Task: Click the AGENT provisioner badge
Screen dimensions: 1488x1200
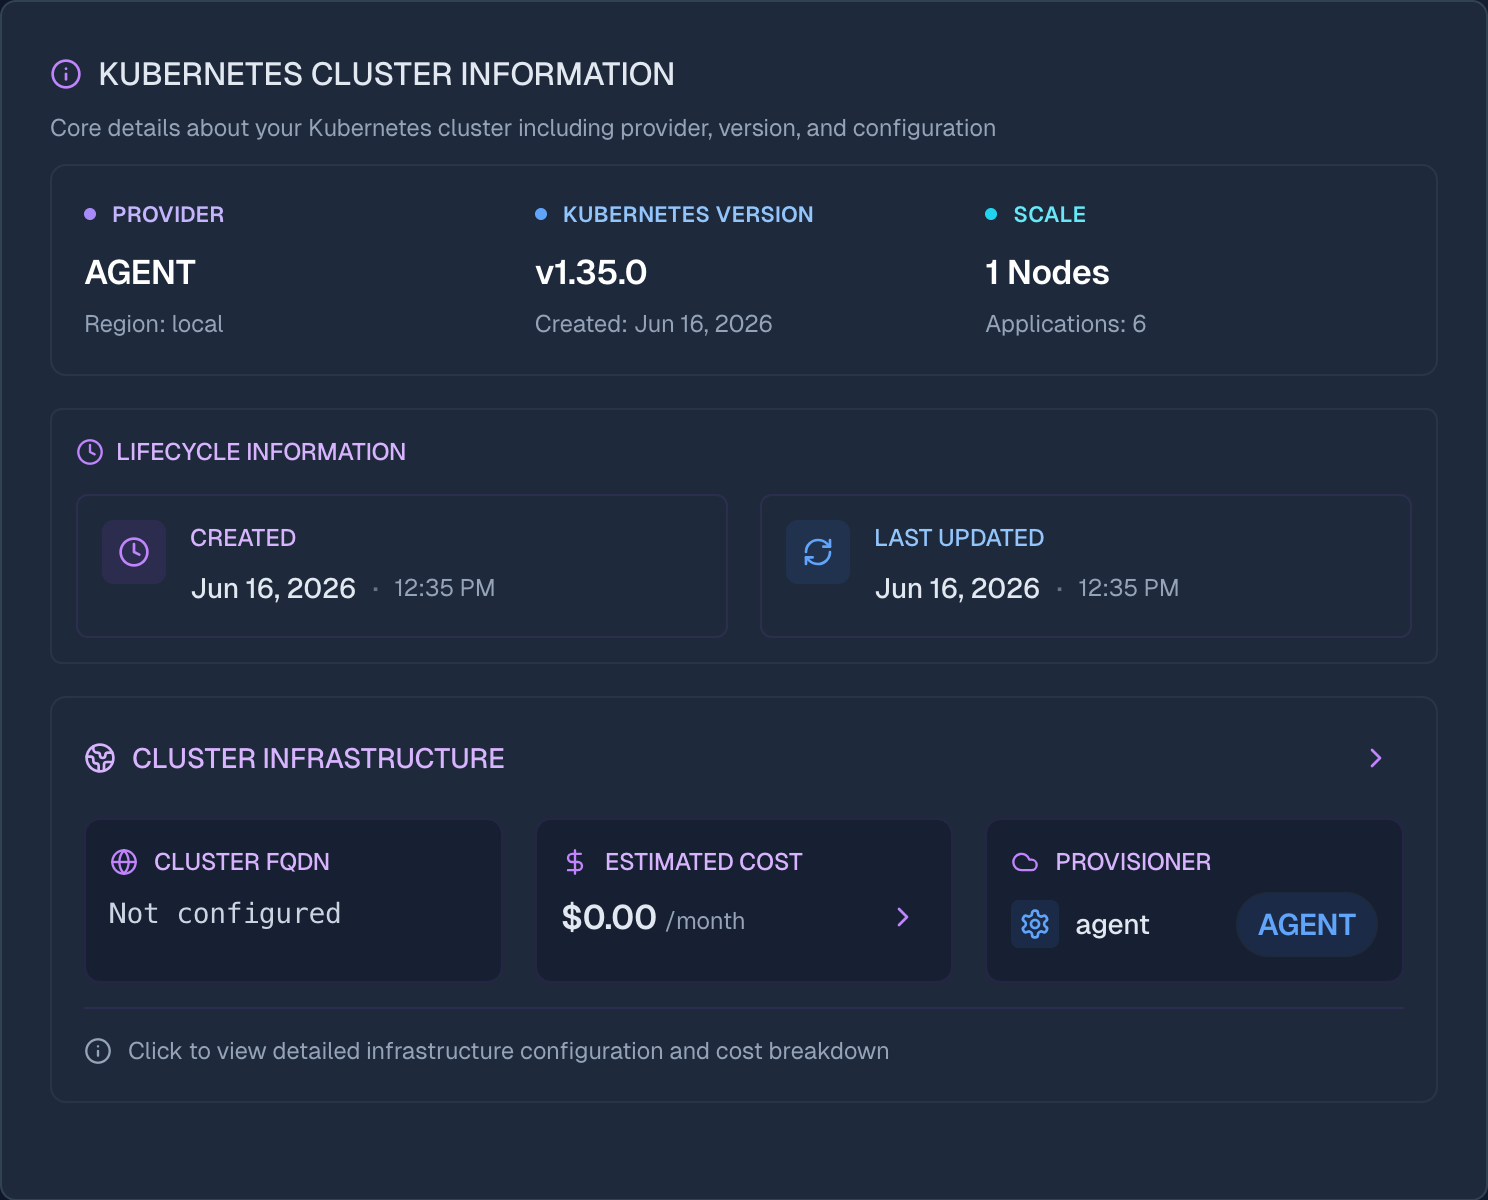Action: click(x=1307, y=924)
